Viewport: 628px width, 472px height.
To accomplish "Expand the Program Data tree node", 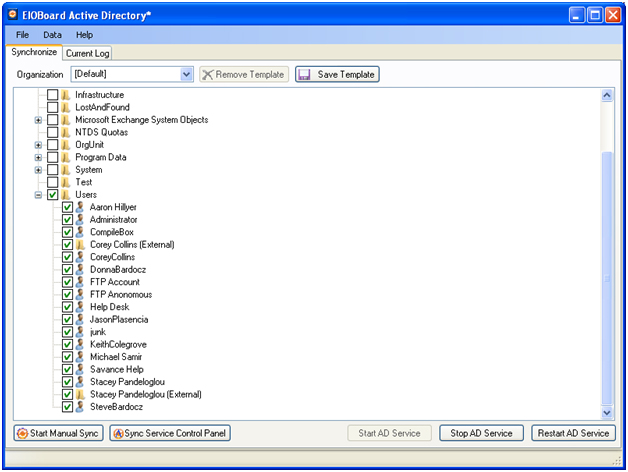I will tap(38, 157).
